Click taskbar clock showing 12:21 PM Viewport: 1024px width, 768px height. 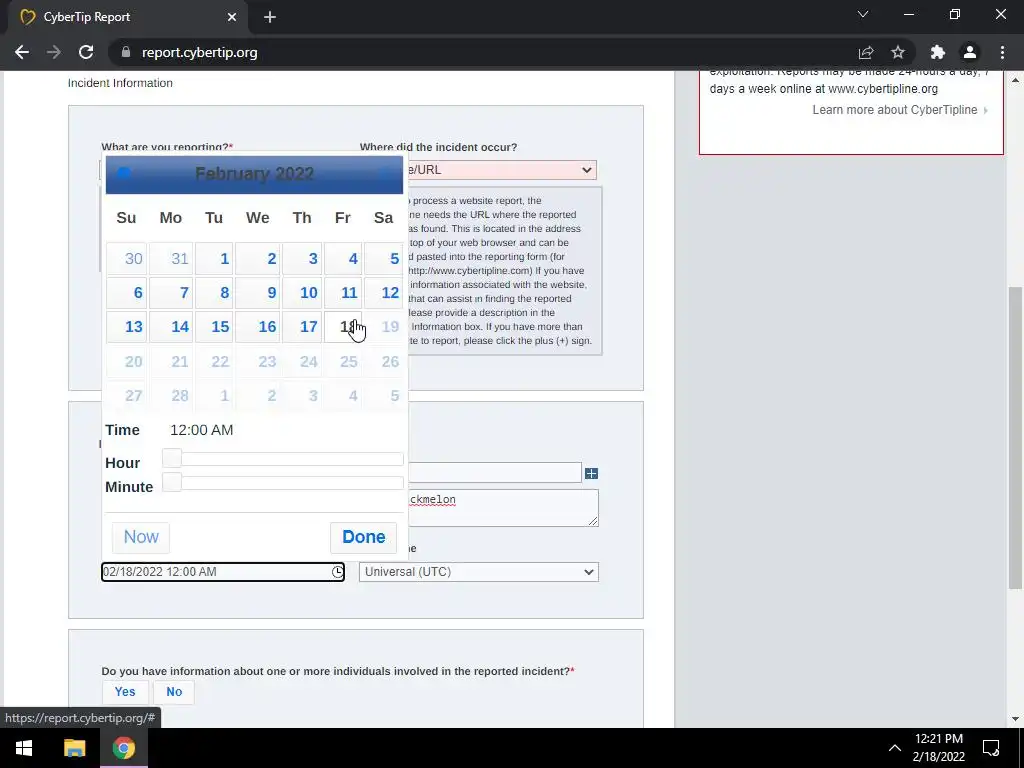click(938, 748)
